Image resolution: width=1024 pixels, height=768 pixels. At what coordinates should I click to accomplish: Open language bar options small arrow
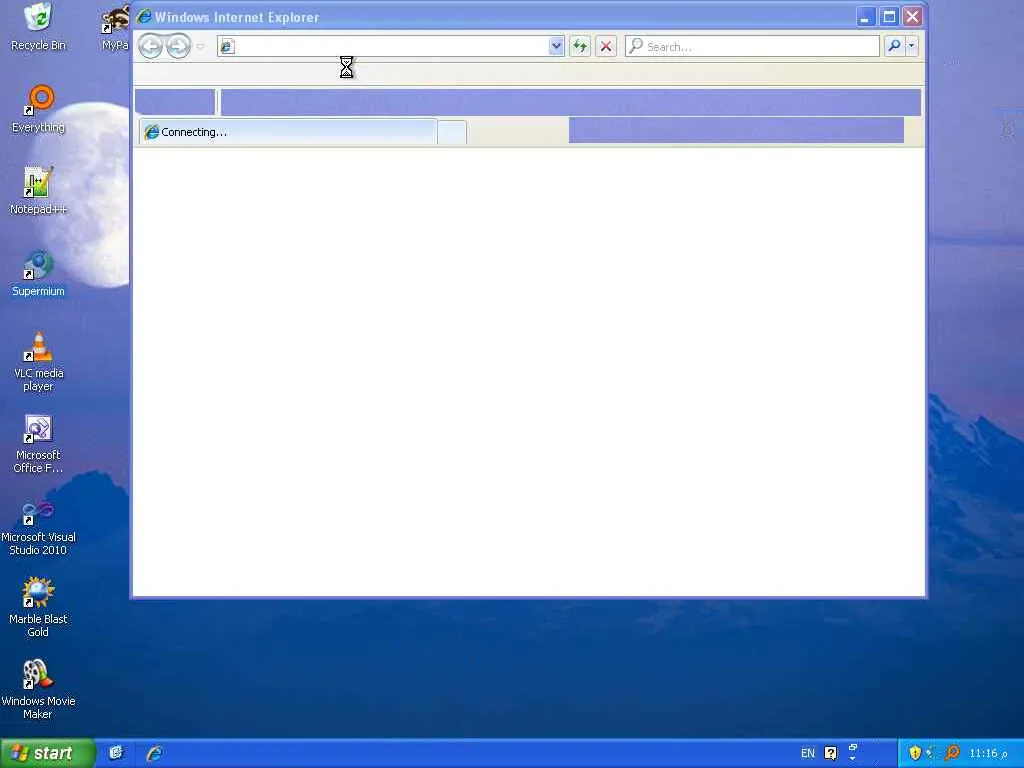pos(853,758)
